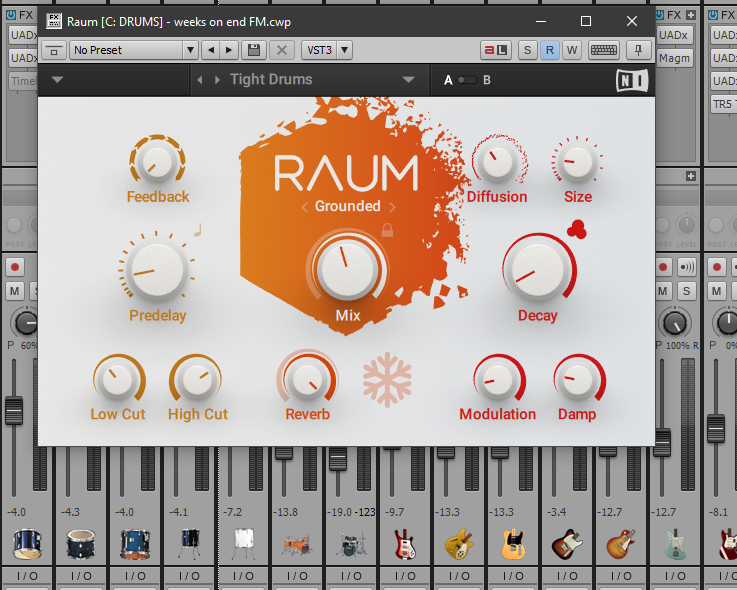Toggle the S solo button in plugin toolbar

527,50
